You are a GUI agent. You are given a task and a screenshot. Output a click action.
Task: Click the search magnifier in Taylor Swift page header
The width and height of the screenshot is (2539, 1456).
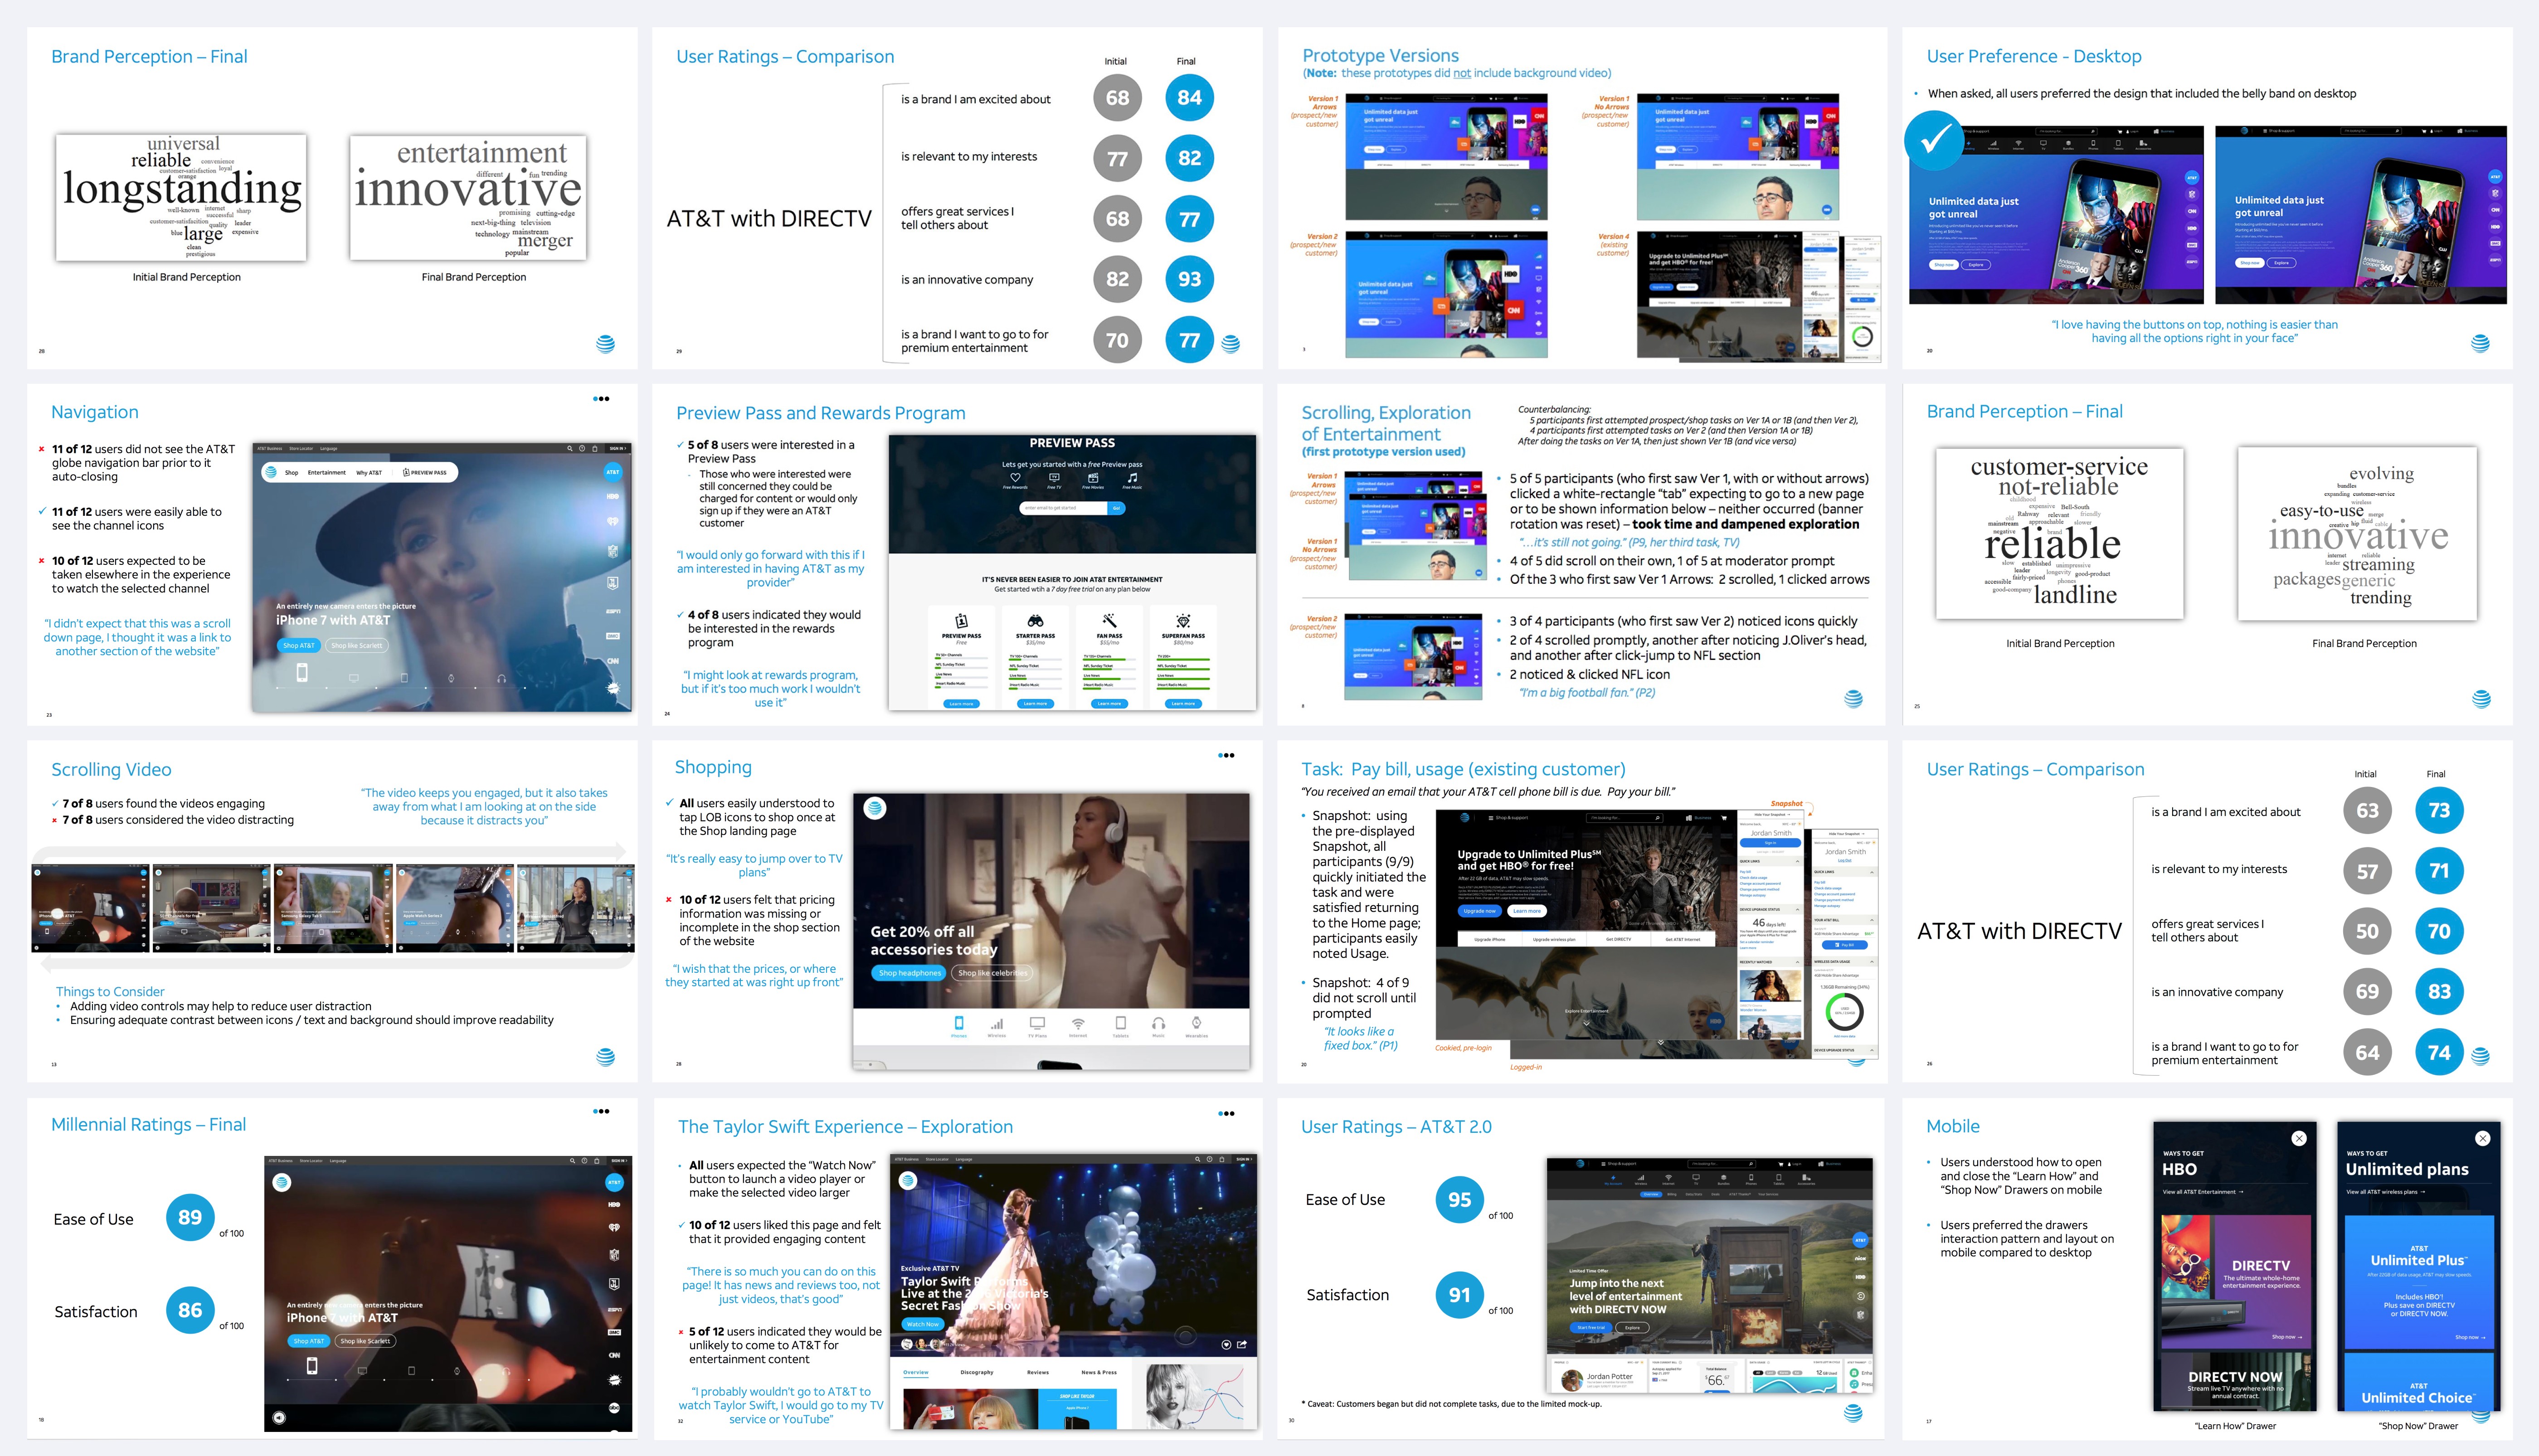click(x=1197, y=1160)
